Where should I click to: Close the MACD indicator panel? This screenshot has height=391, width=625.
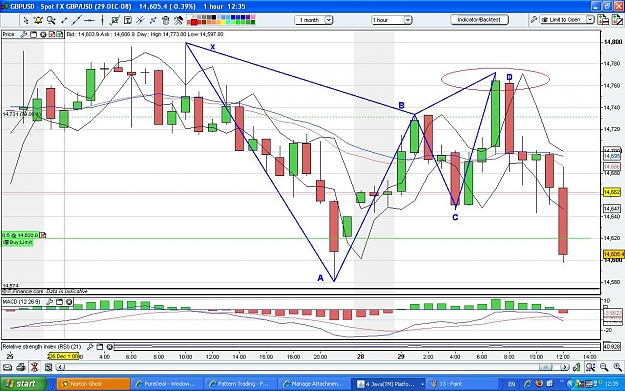69,302
